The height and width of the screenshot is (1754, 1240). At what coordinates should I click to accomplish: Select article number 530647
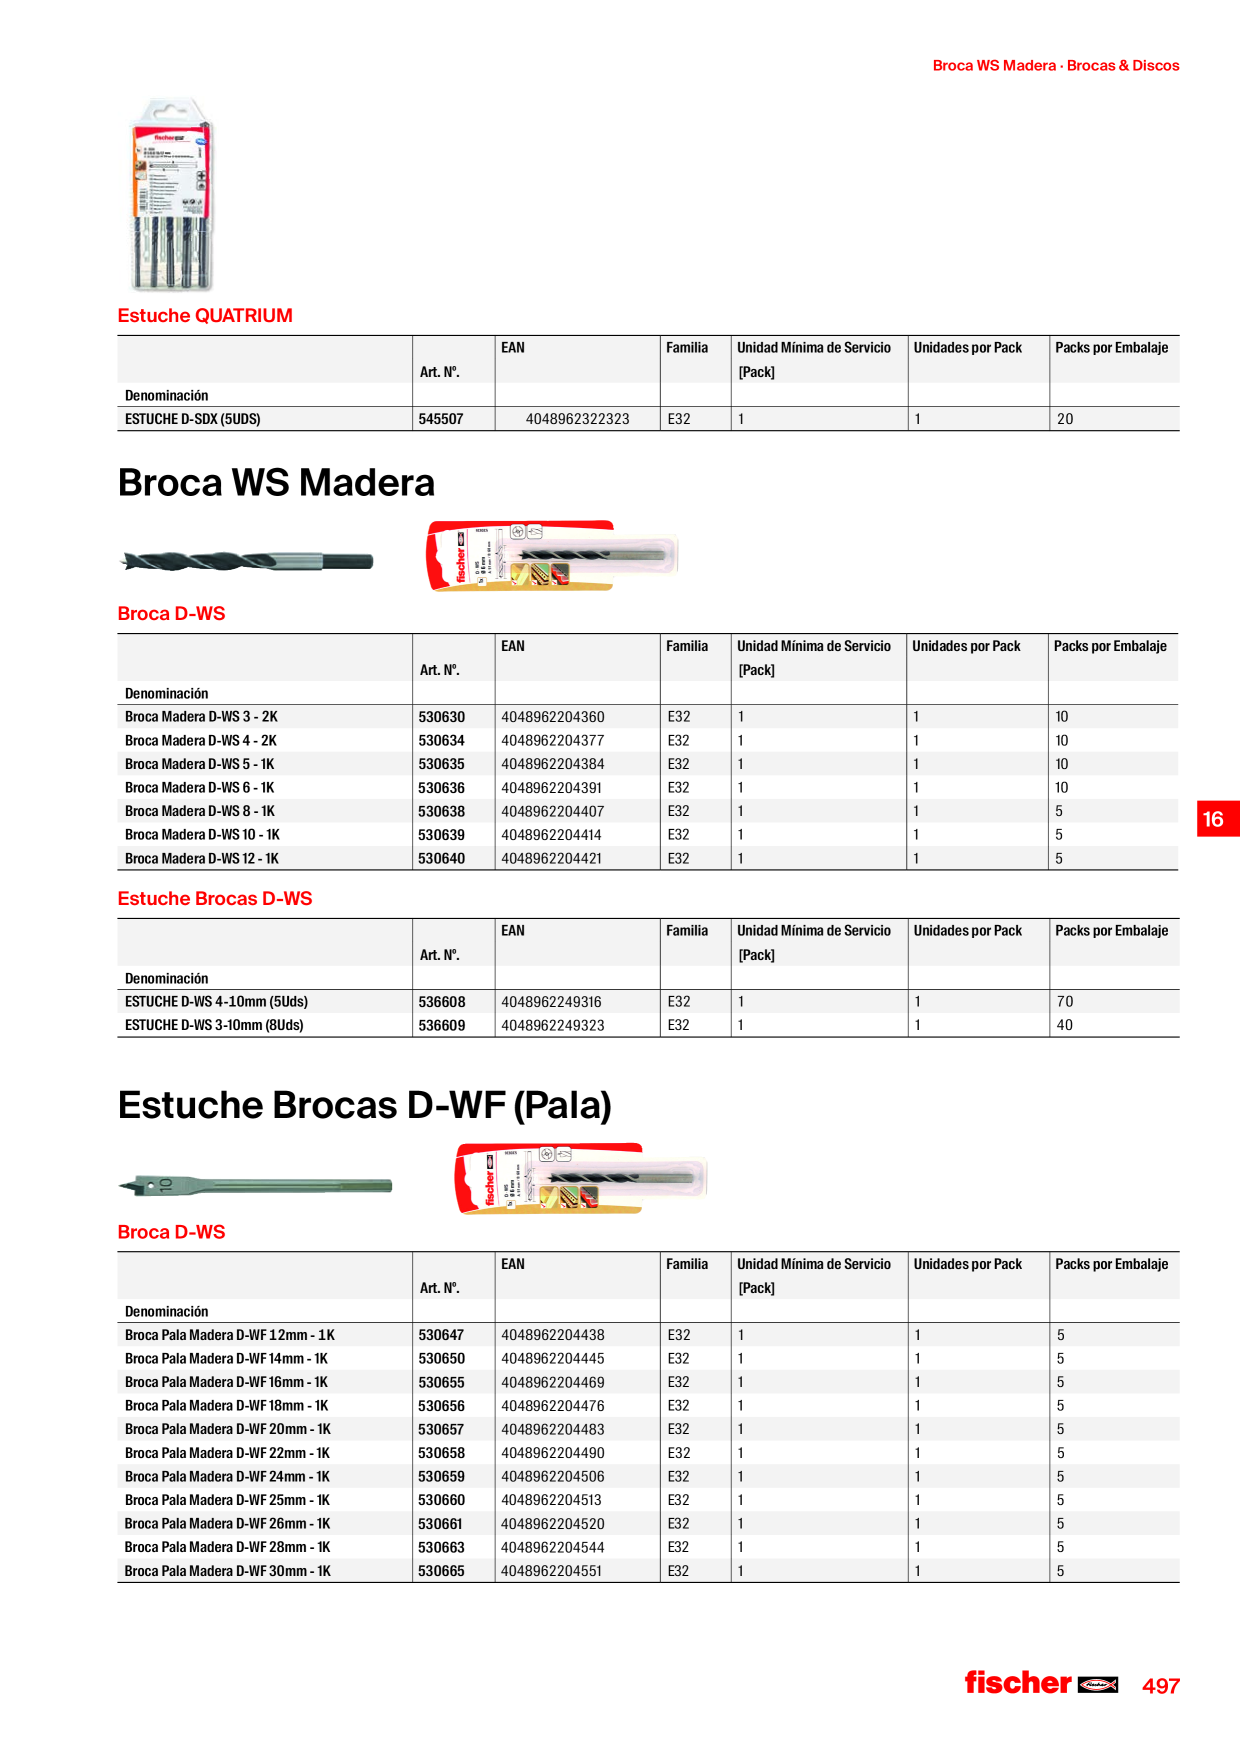(441, 1335)
